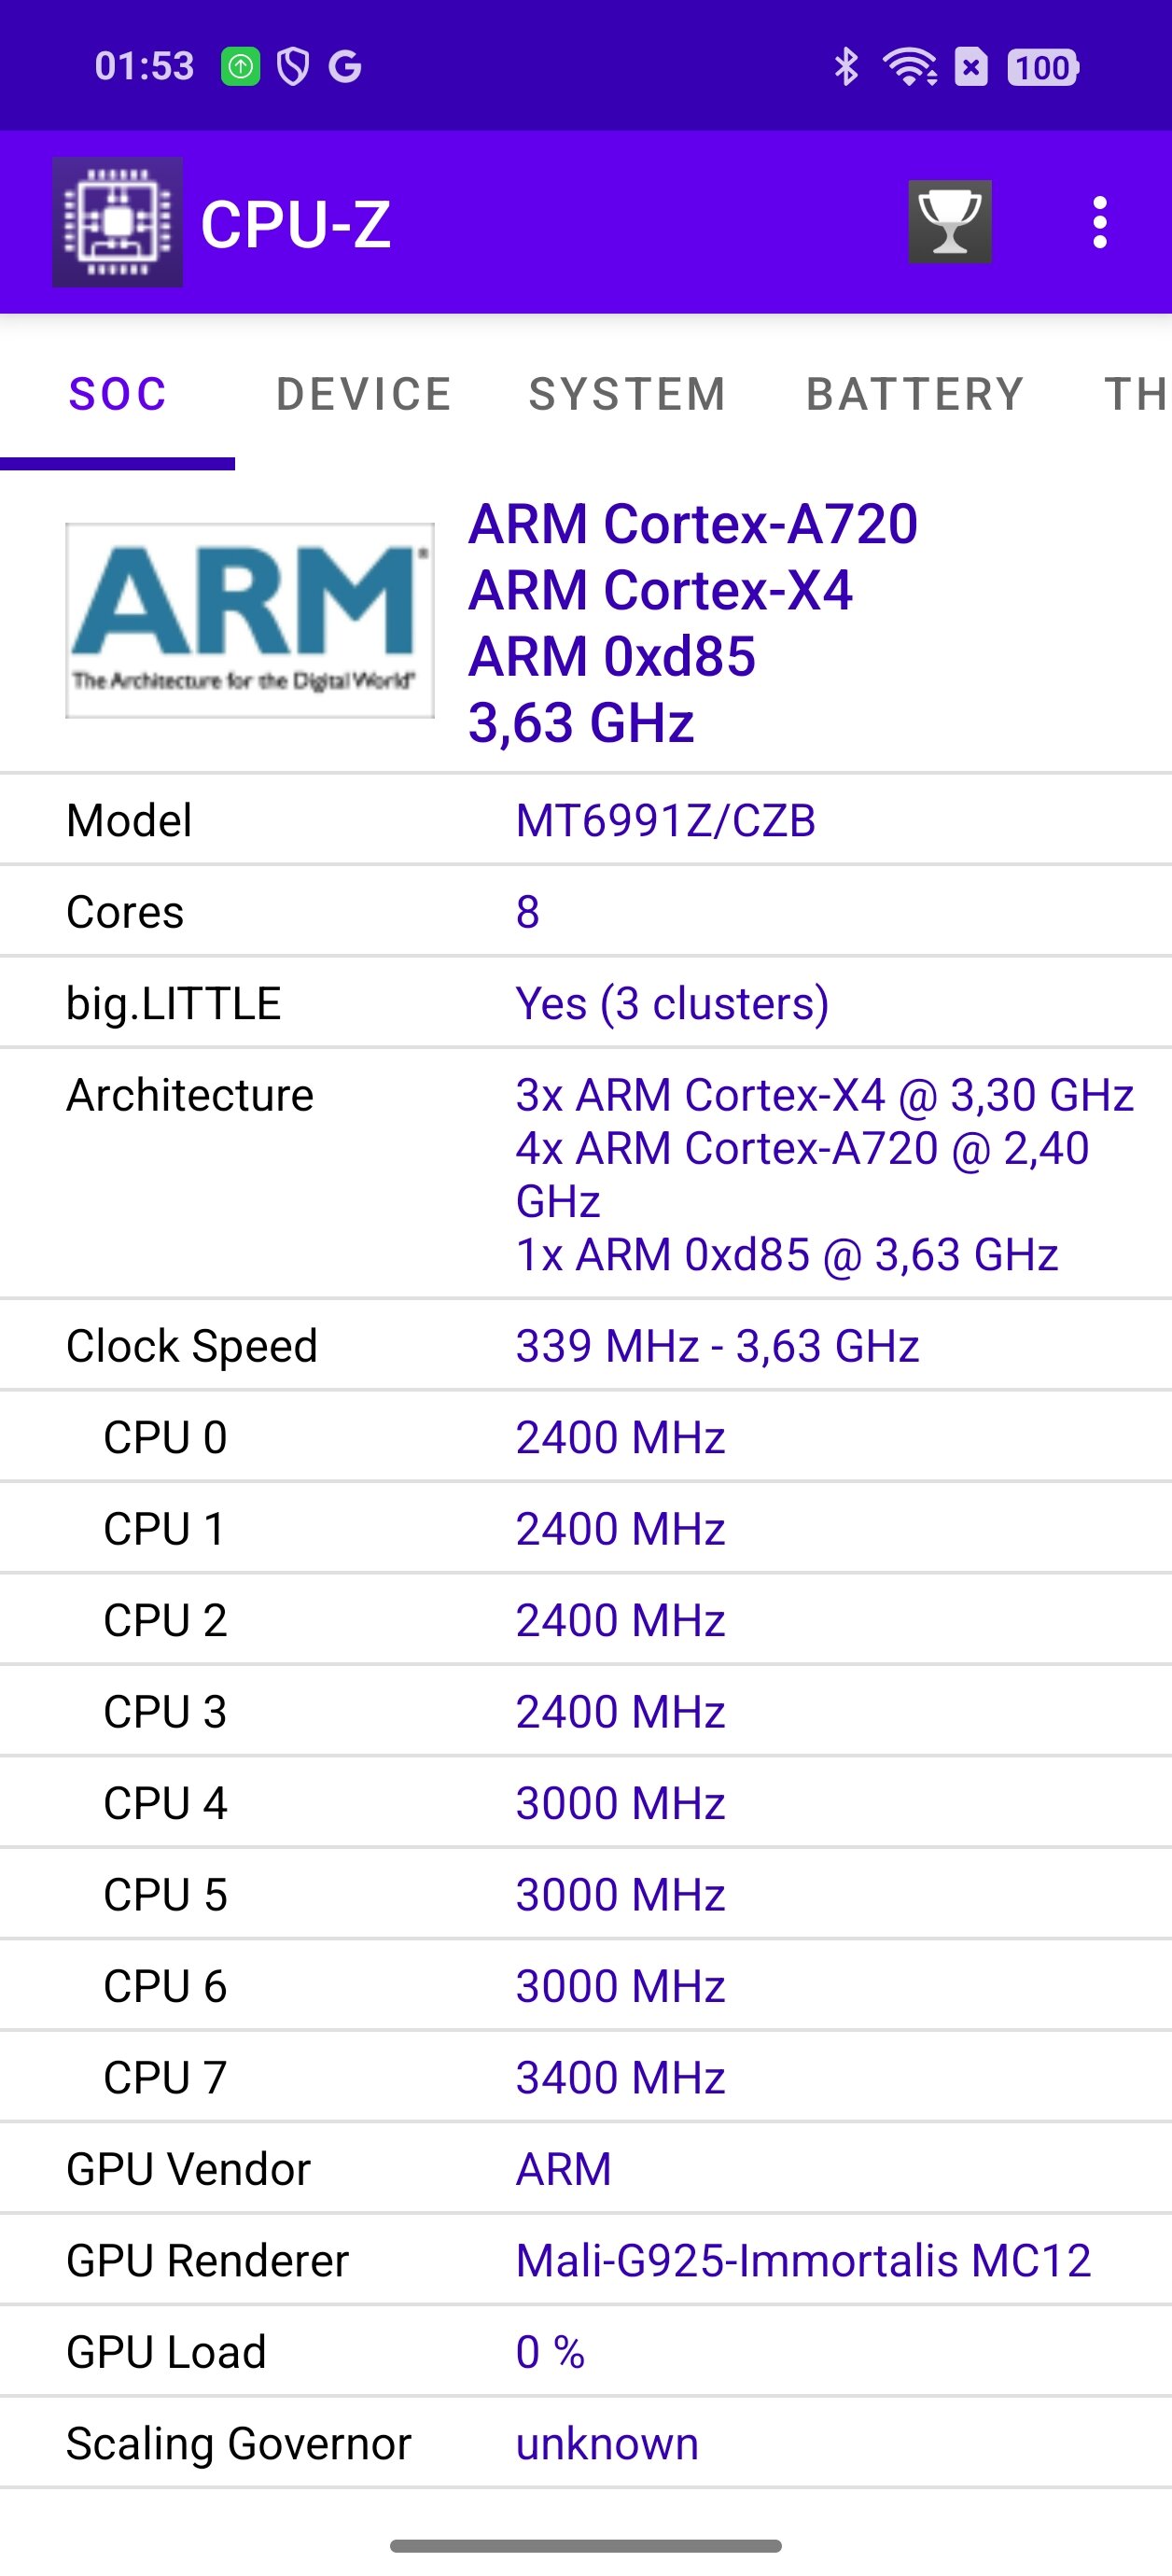Tap the Architecture details row

(x=586, y=1174)
